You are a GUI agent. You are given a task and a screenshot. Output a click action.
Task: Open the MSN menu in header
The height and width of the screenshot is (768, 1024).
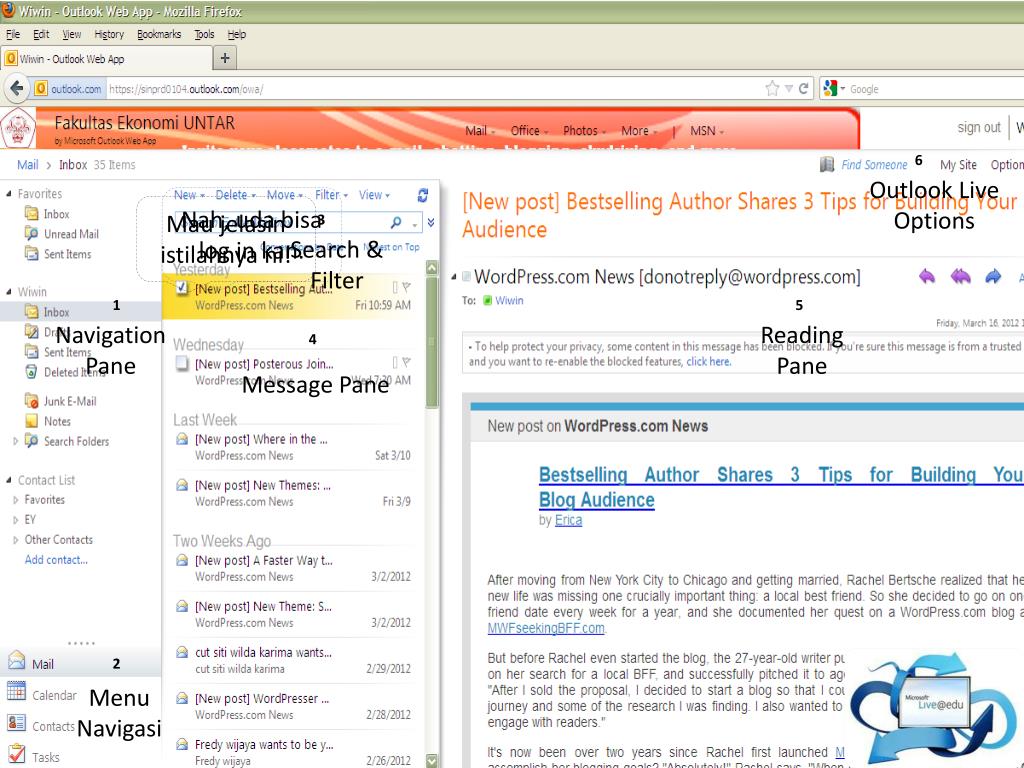click(x=707, y=131)
